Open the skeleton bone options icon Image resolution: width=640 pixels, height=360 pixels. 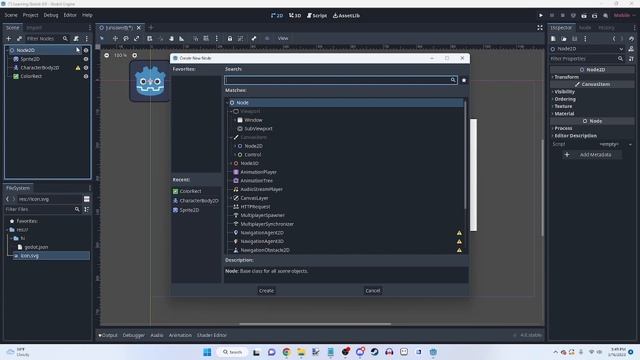[x=254, y=38]
